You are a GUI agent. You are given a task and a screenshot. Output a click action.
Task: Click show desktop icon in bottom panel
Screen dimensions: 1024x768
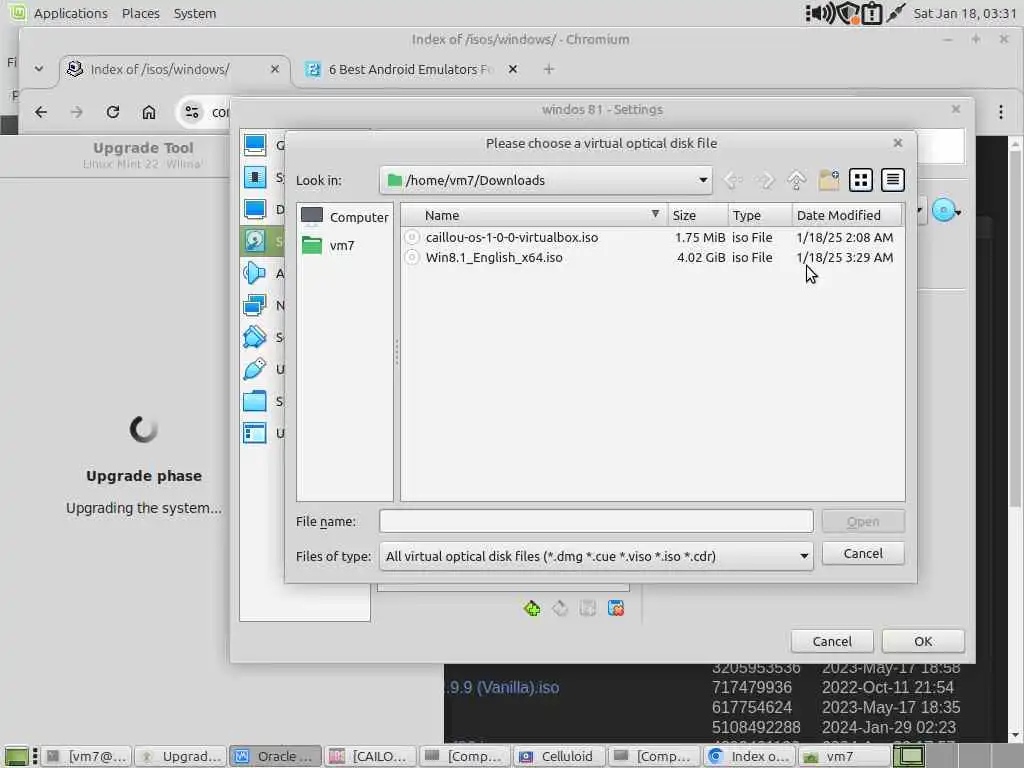[16, 756]
